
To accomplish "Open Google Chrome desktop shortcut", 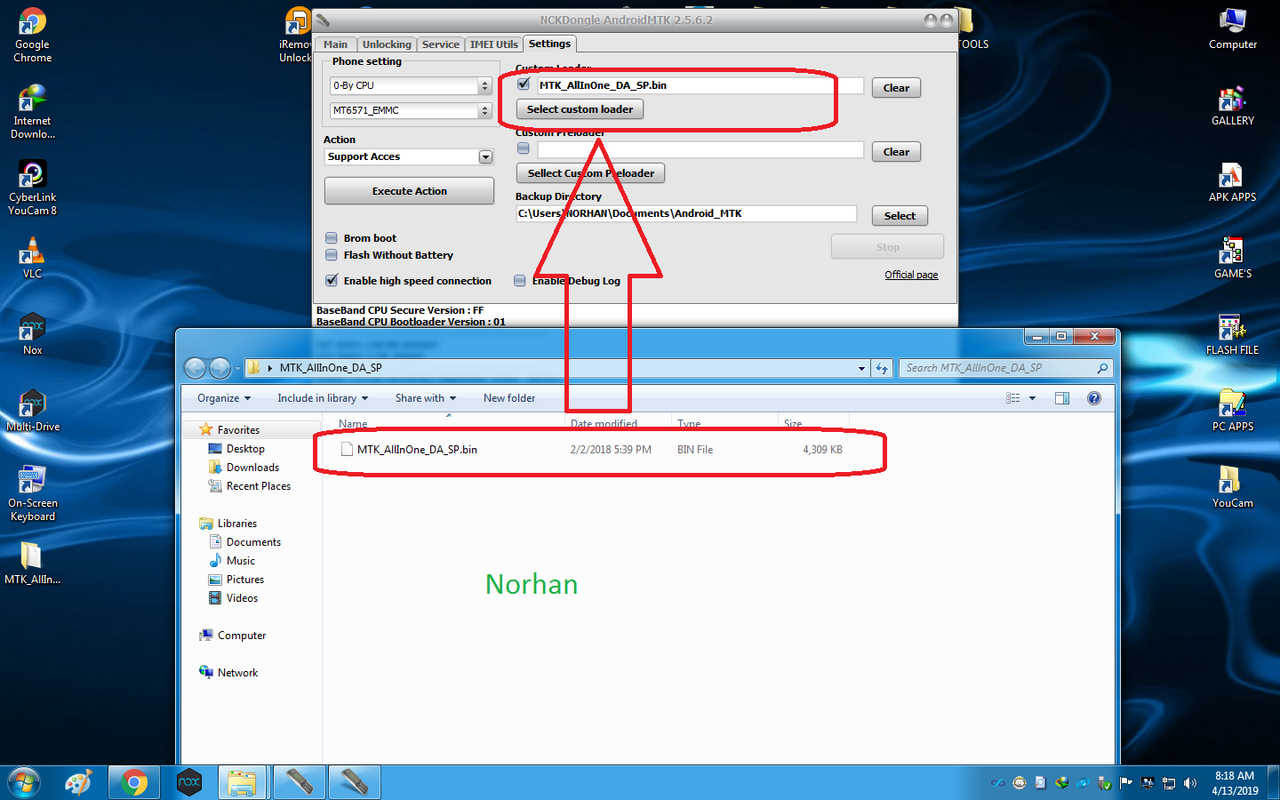I will (32, 35).
